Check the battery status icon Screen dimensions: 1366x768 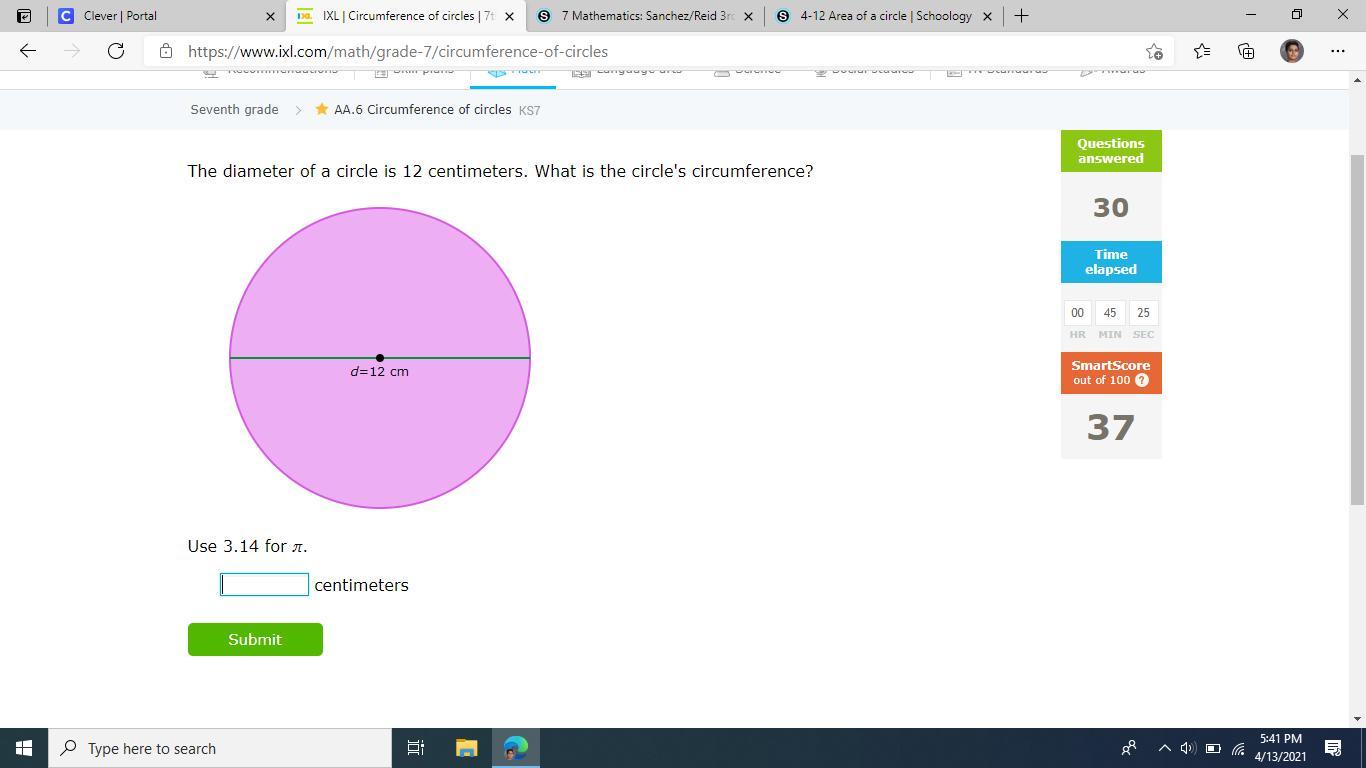coord(1213,748)
